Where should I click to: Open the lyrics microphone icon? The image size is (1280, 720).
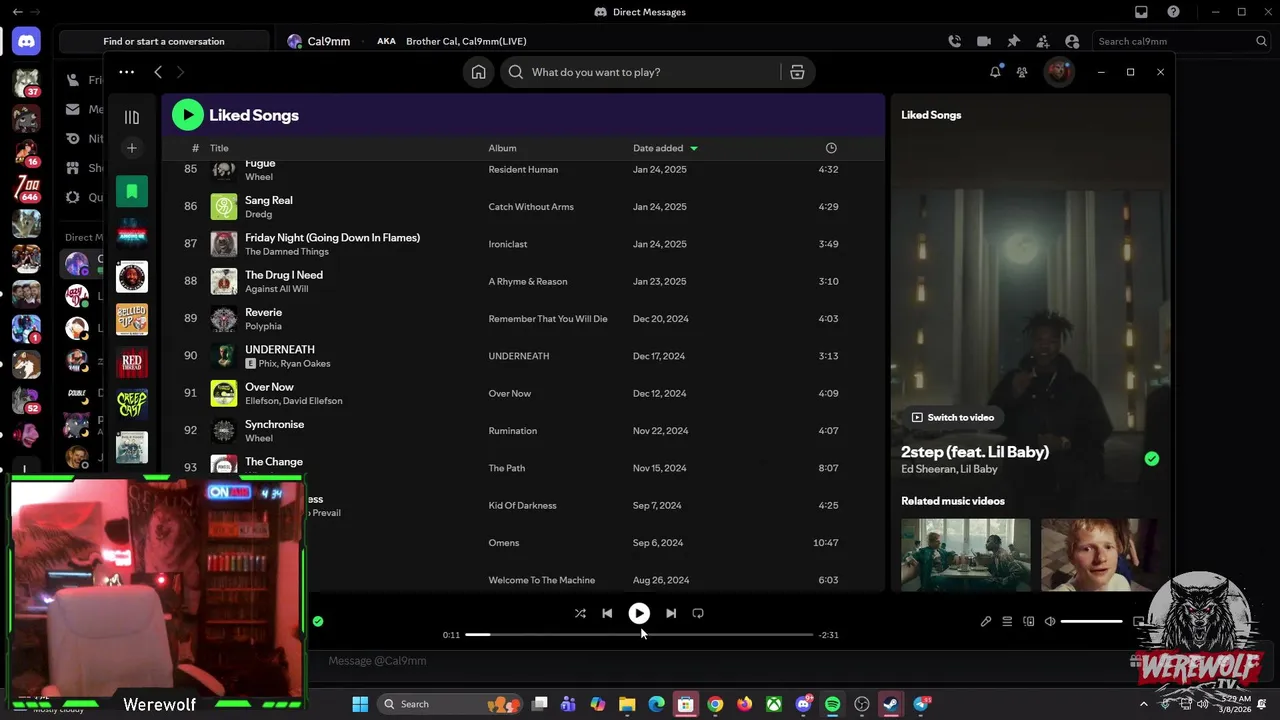point(986,621)
